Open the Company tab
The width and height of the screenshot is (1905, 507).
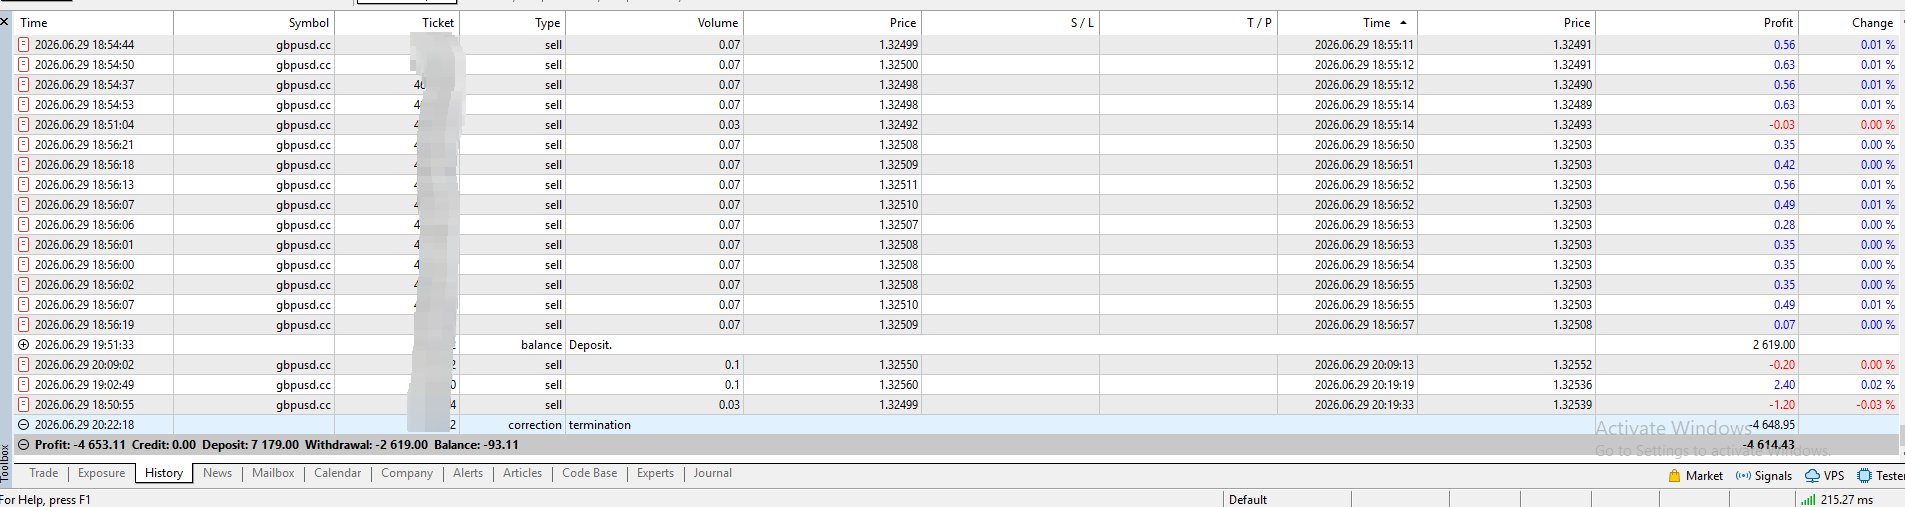tap(407, 473)
